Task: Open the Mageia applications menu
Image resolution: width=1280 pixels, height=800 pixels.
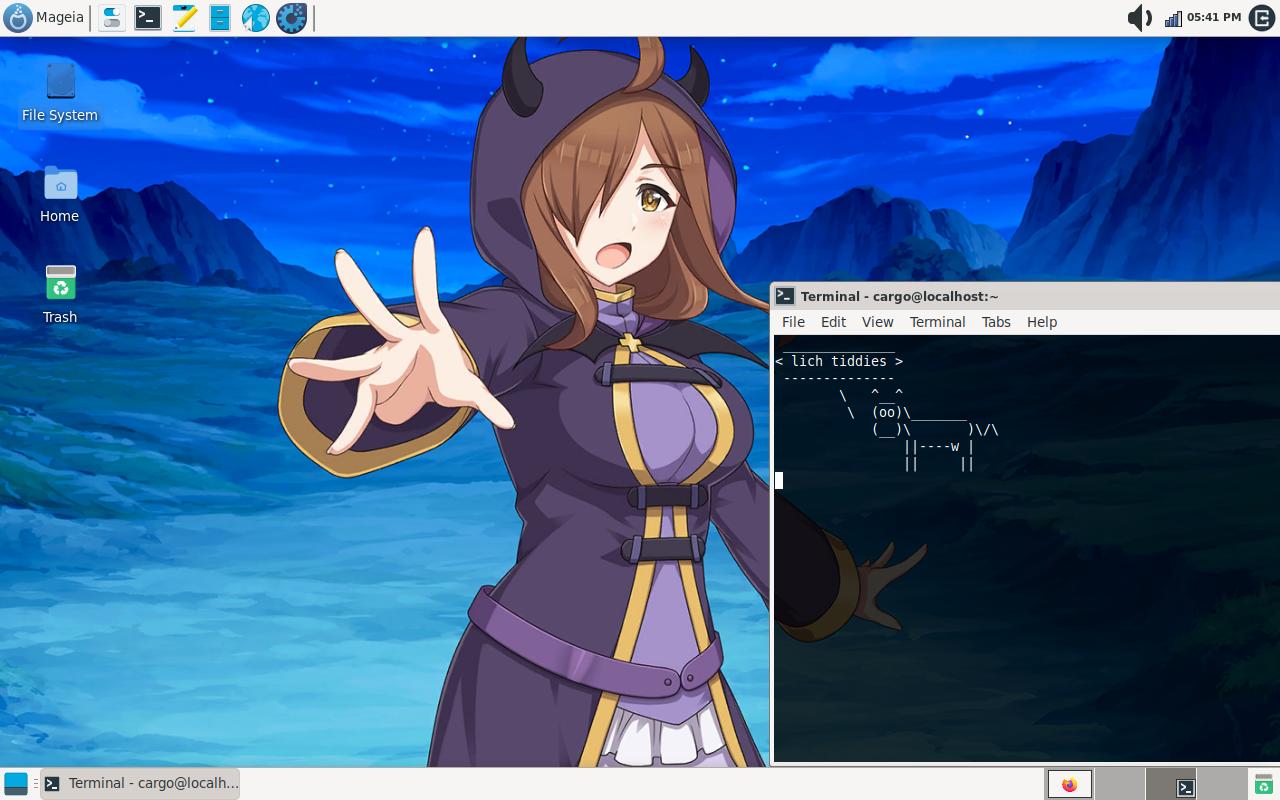Action: coord(44,17)
